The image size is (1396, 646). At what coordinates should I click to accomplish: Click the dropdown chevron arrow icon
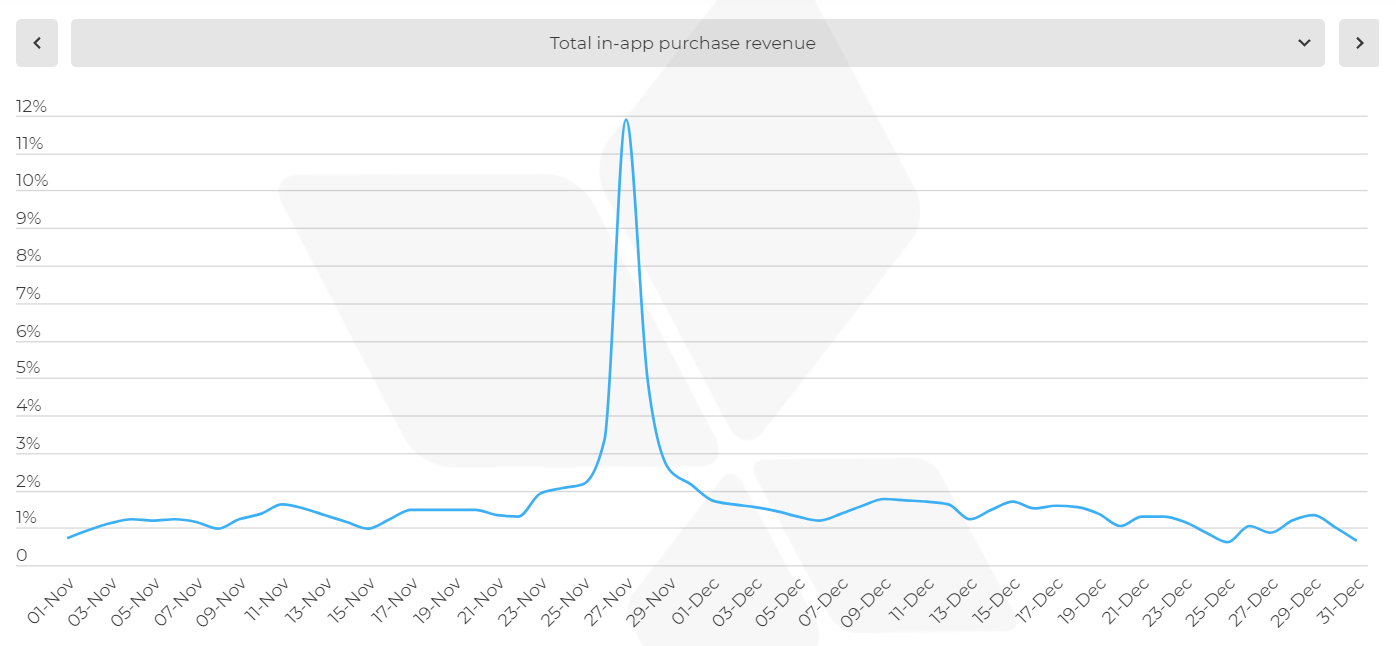pyautogui.click(x=1304, y=43)
